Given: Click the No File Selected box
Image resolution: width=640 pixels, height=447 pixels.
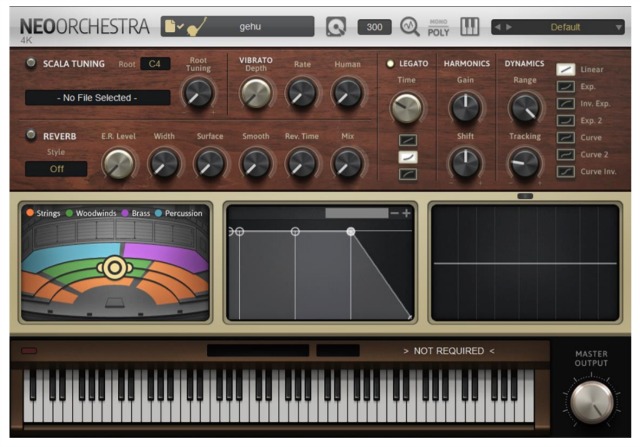Looking at the screenshot, I should (98, 98).
